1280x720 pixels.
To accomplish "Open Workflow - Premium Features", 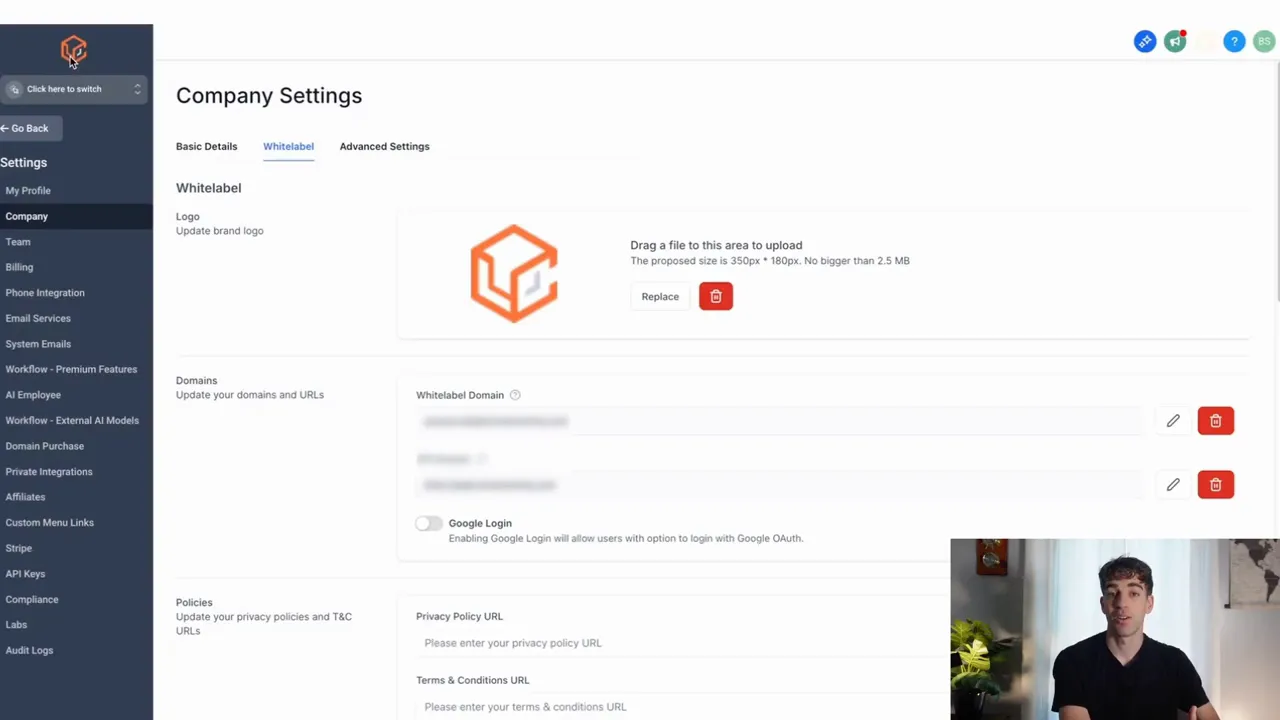I will (71, 369).
